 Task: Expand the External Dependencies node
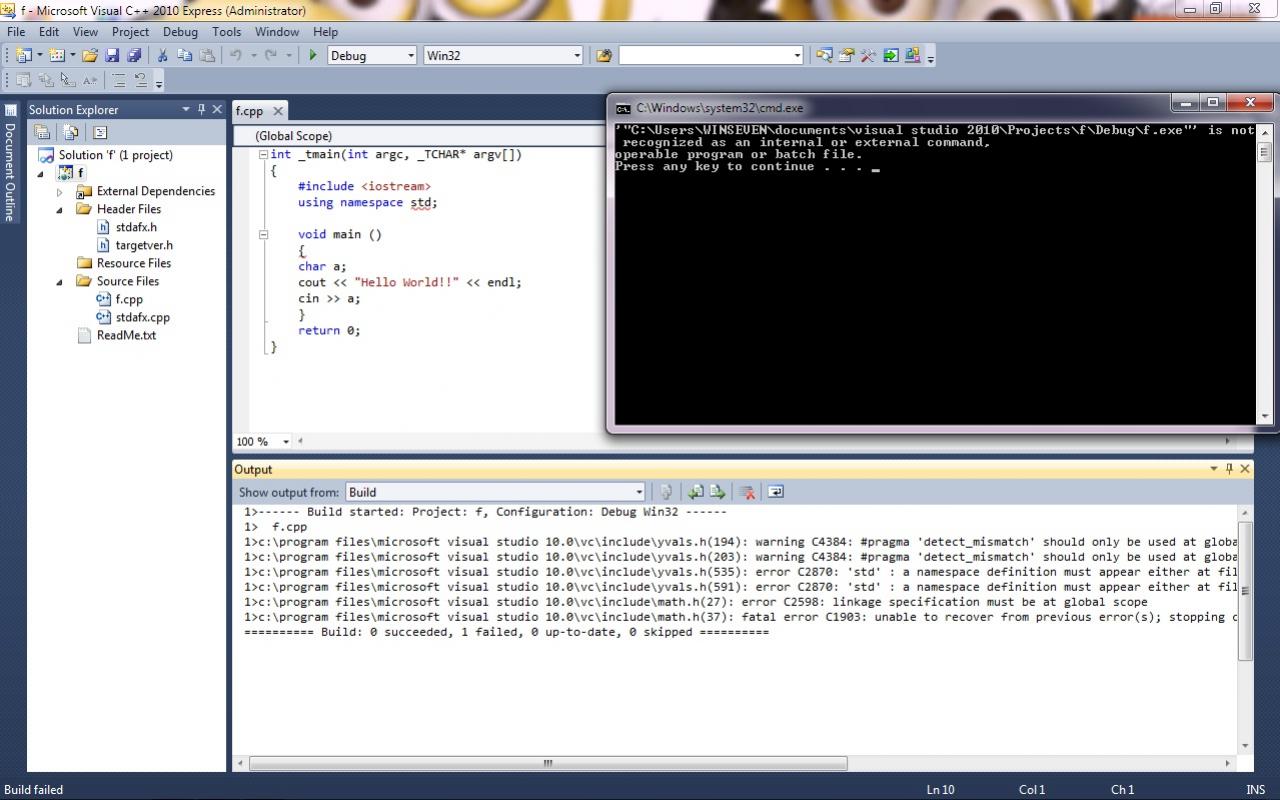pyautogui.click(x=60, y=191)
